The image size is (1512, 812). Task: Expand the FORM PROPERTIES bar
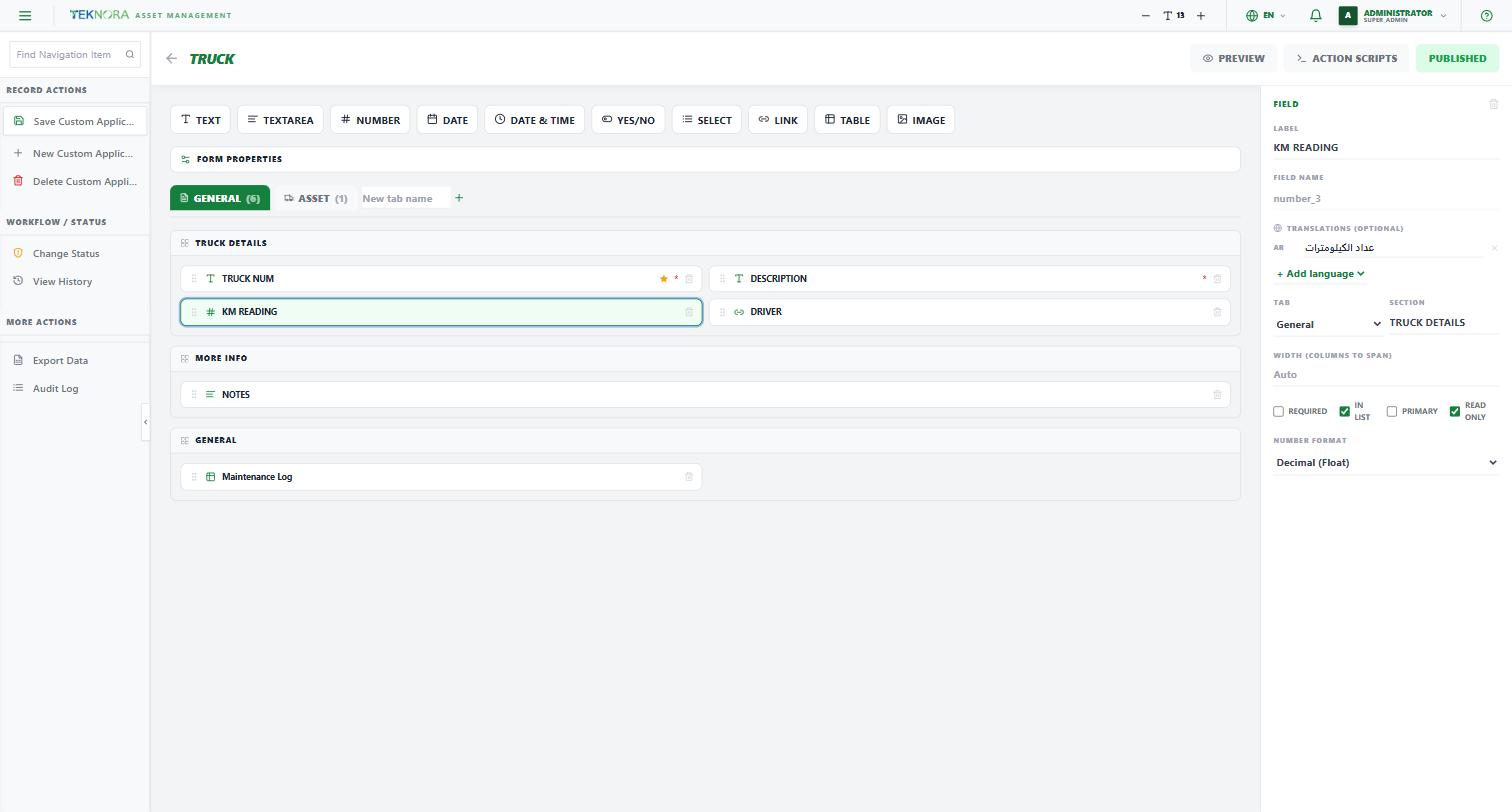pyautogui.click(x=705, y=159)
